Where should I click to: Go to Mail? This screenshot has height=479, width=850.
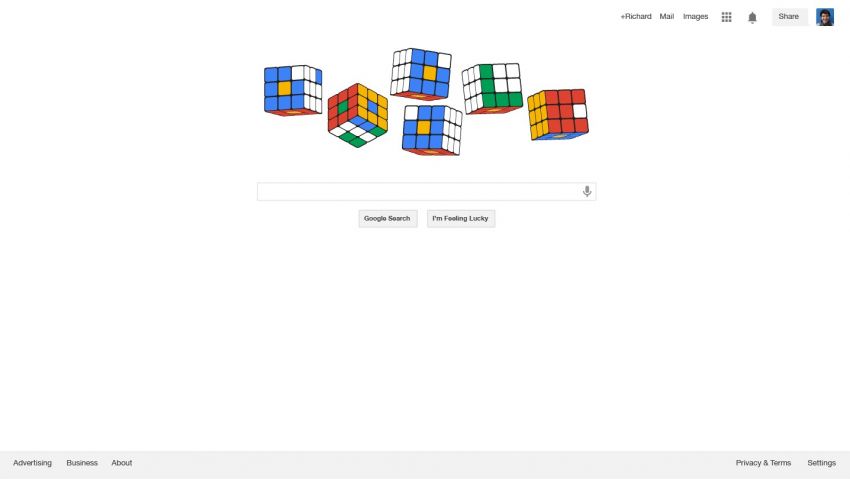(x=667, y=17)
